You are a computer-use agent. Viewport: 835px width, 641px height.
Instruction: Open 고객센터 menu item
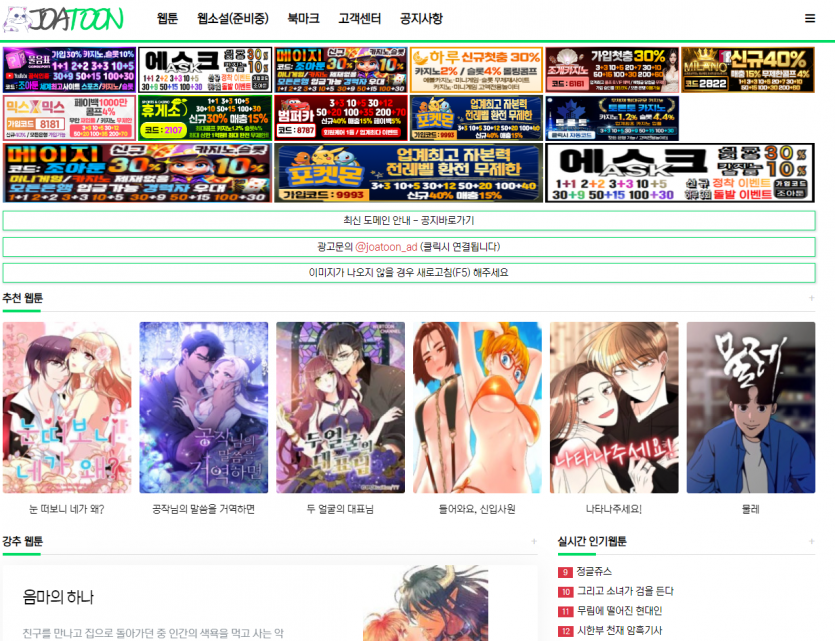pos(359,19)
